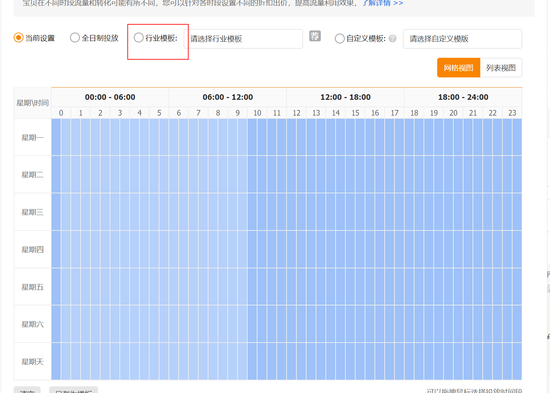Pick the 自定义模板 radio option
This screenshot has width=550, height=393.
(340, 38)
